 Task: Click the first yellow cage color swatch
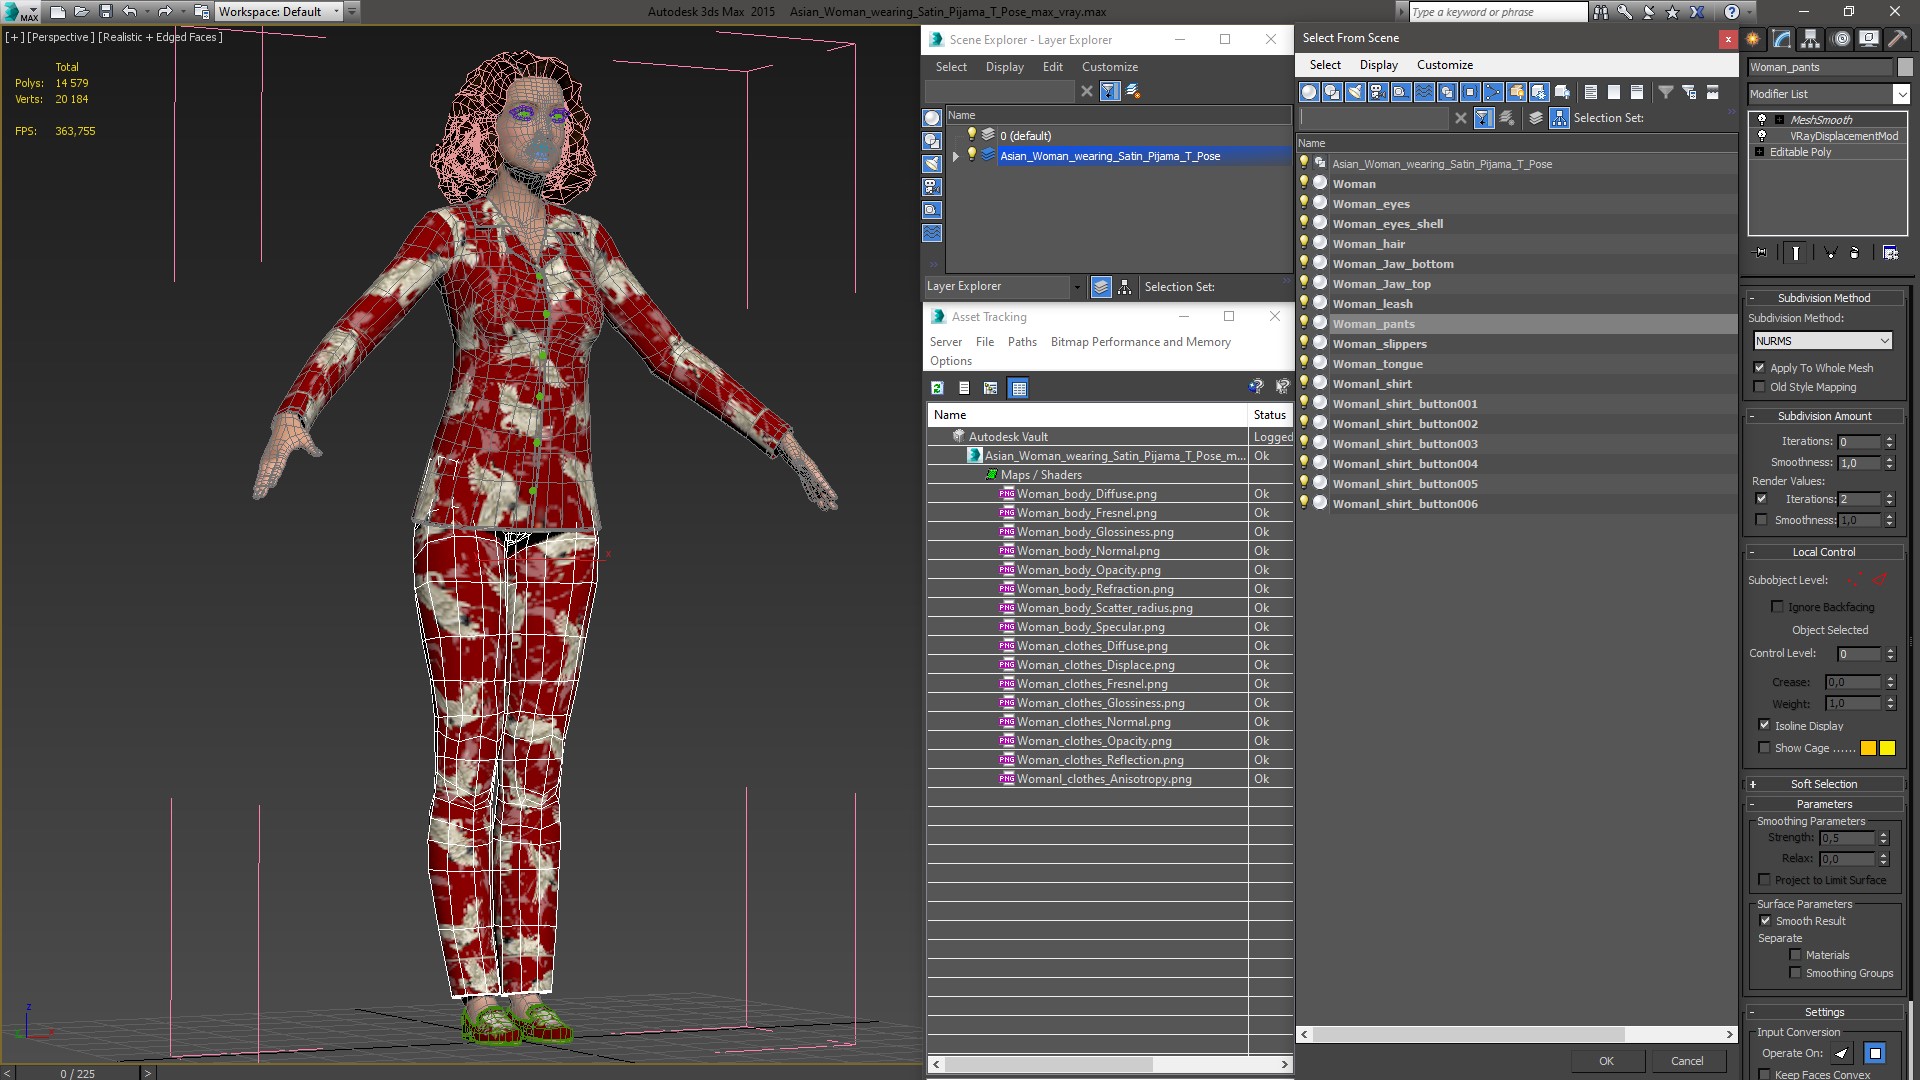(x=1868, y=748)
